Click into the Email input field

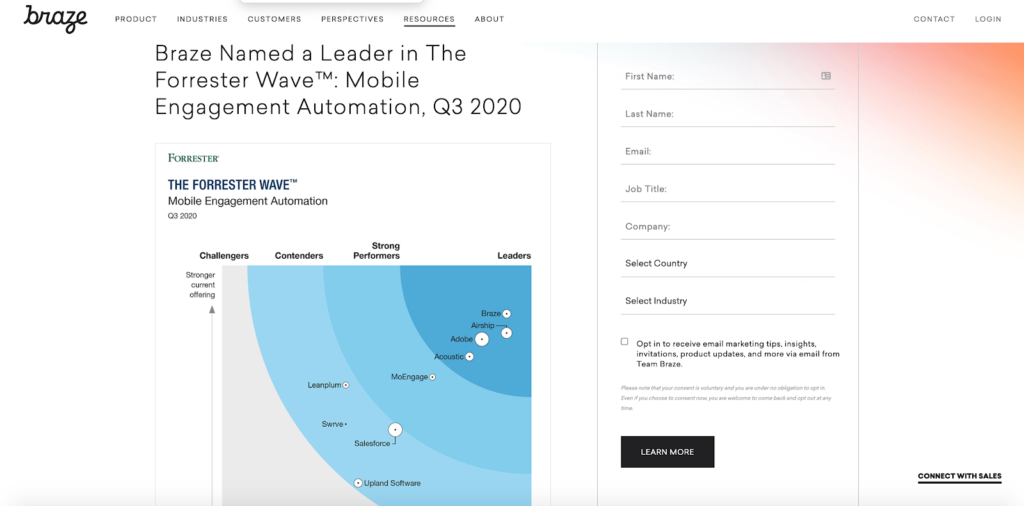[x=728, y=151]
